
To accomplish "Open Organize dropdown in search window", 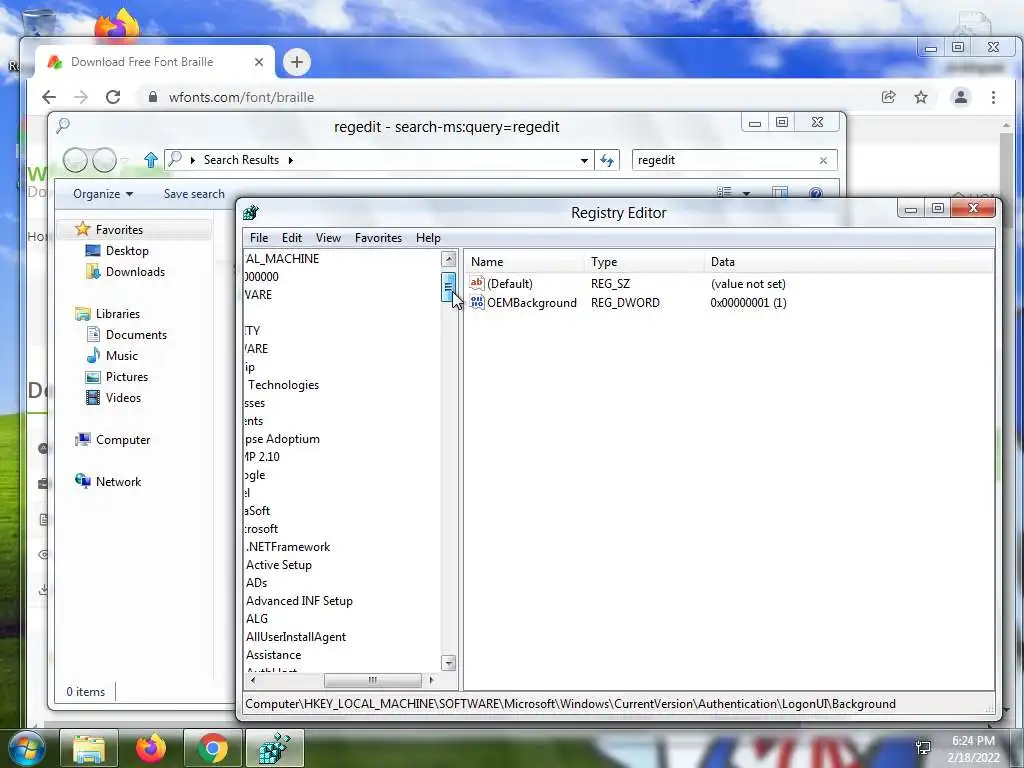I will pos(103,194).
